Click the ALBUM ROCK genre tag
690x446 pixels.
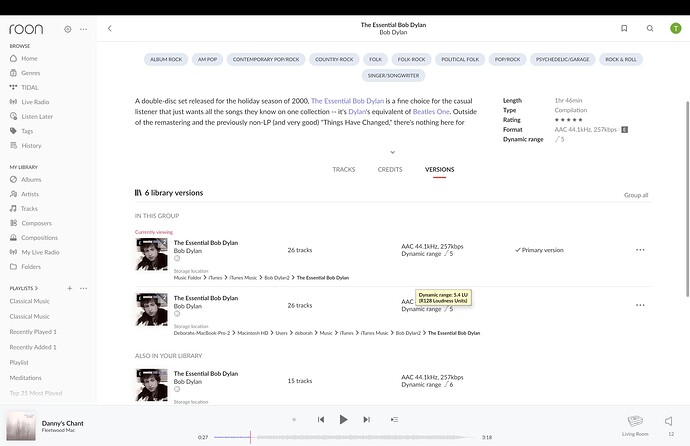pos(166,59)
